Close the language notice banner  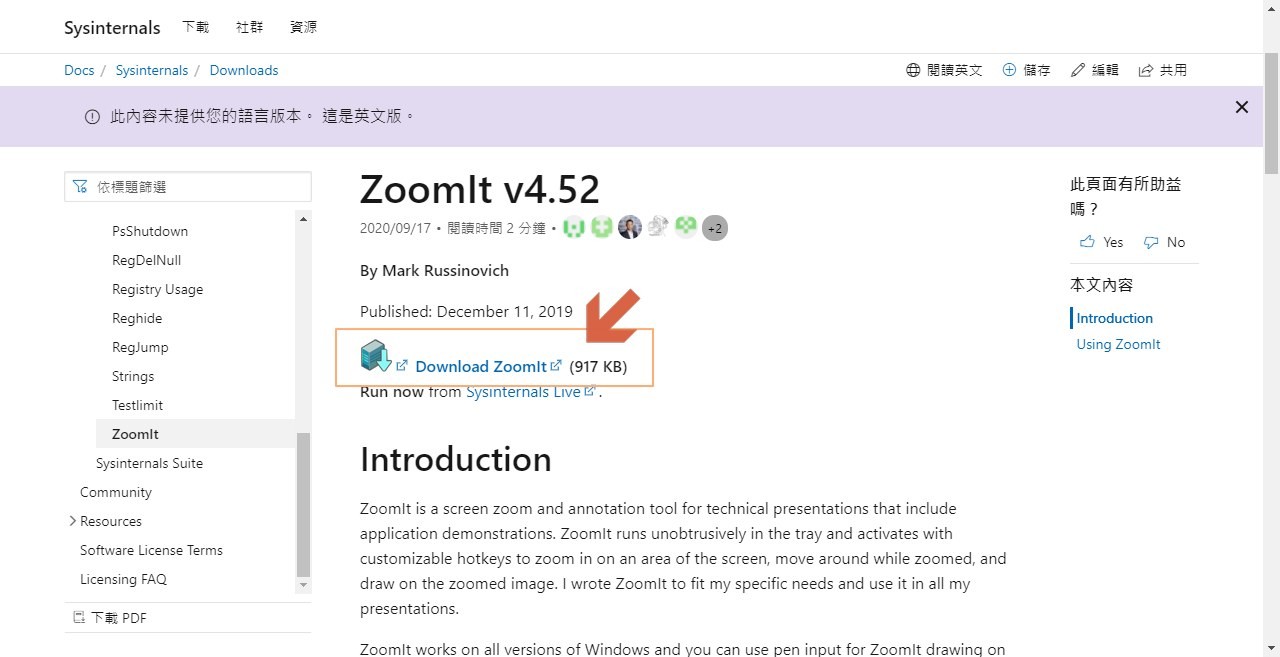pos(1242,107)
